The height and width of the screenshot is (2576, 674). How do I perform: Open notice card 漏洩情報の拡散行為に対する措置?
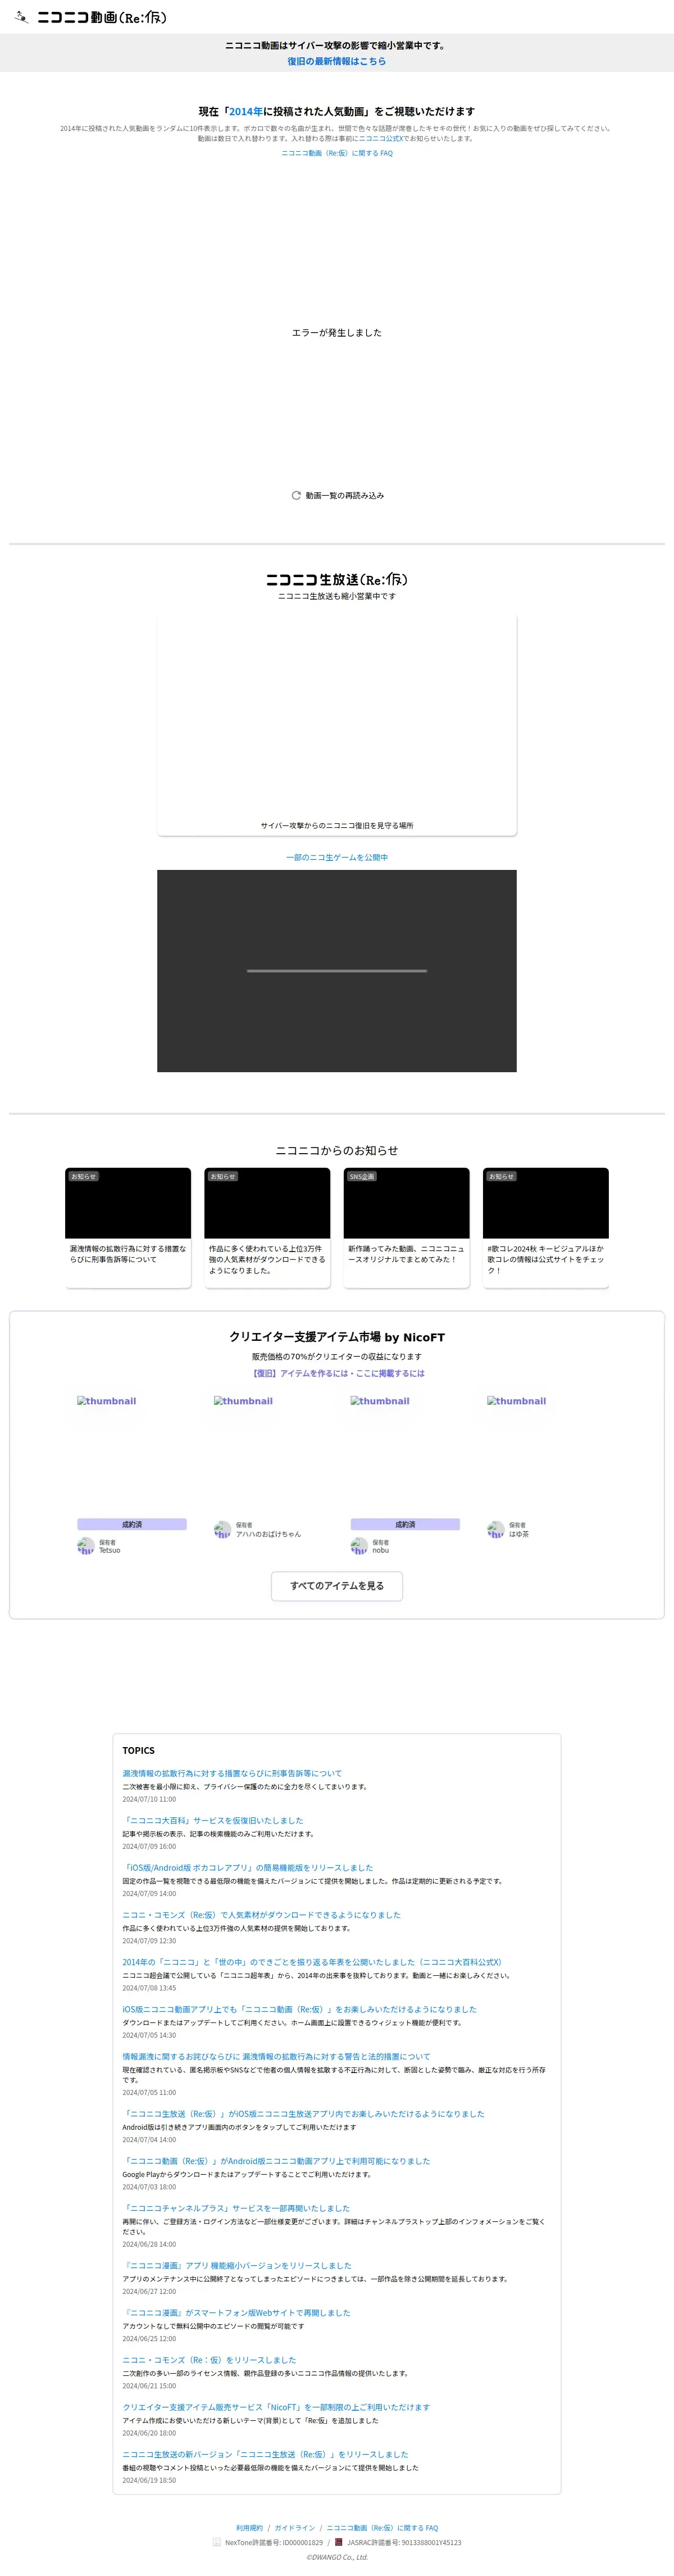click(x=128, y=1228)
